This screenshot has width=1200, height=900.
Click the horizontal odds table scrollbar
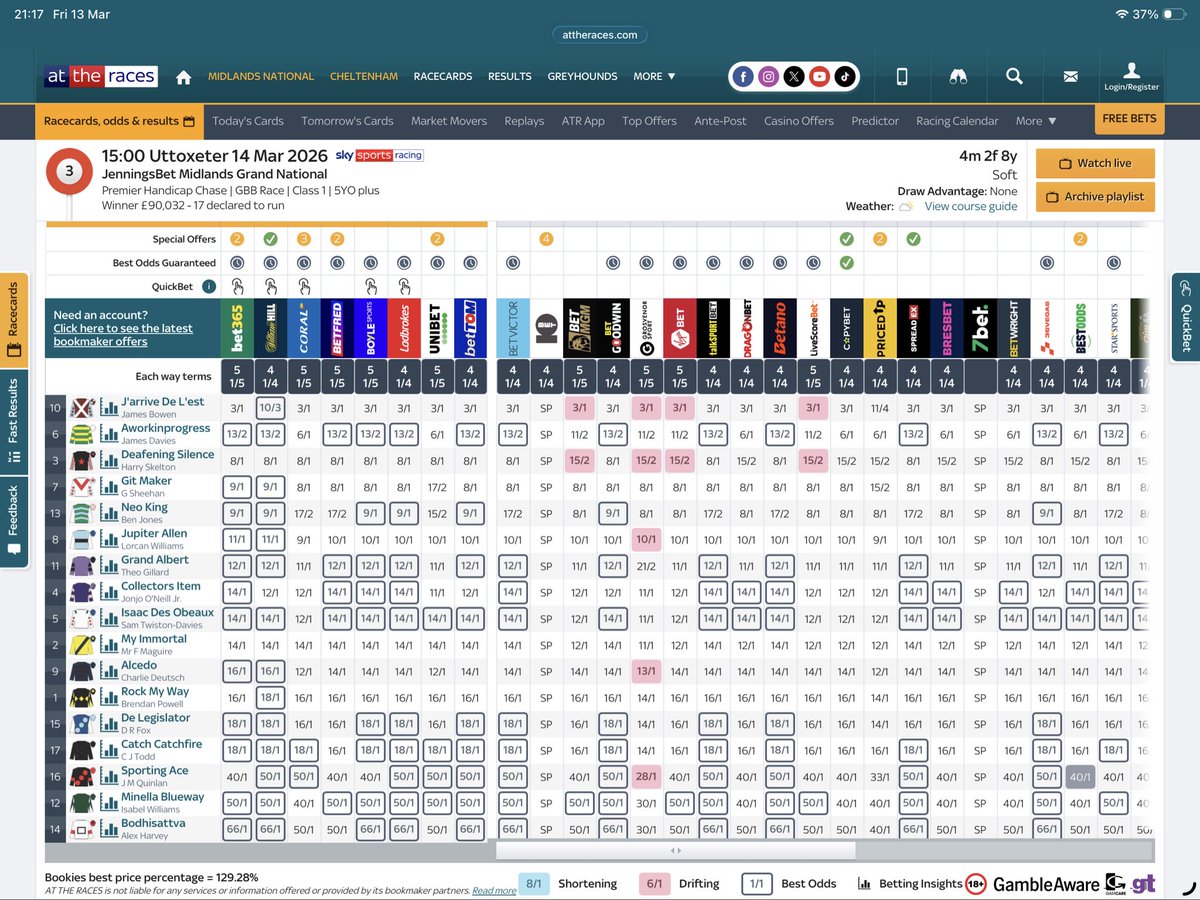676,850
